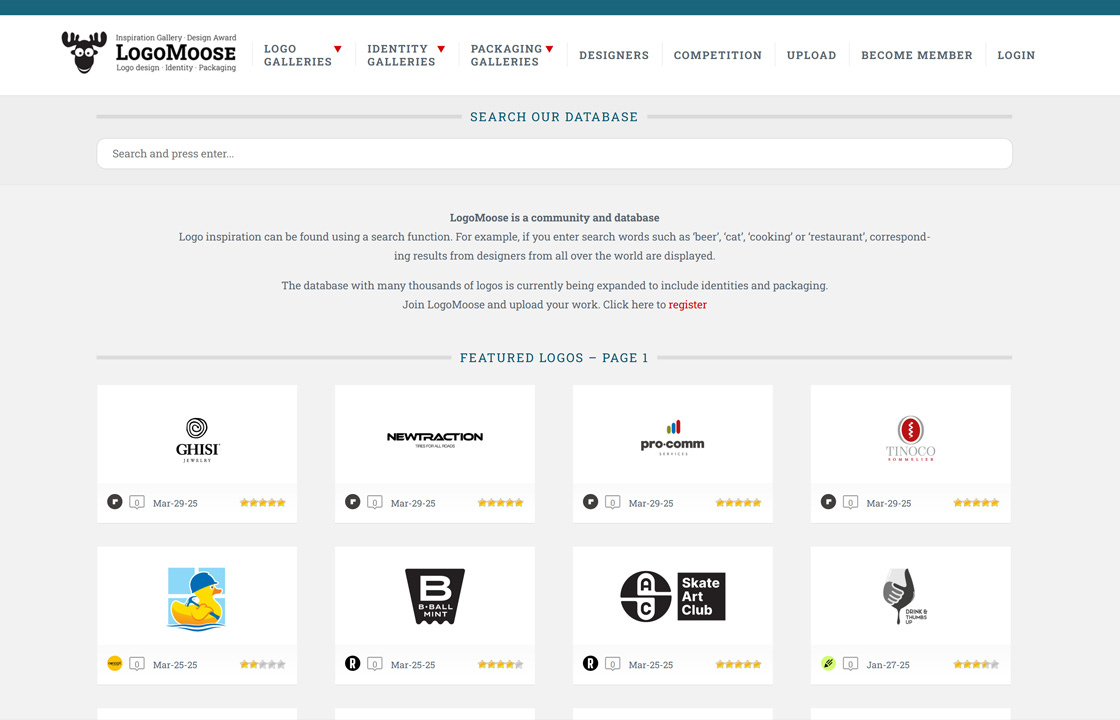
Task: Open the B-Ball Mint logo thumbnail
Action: click(x=435, y=596)
